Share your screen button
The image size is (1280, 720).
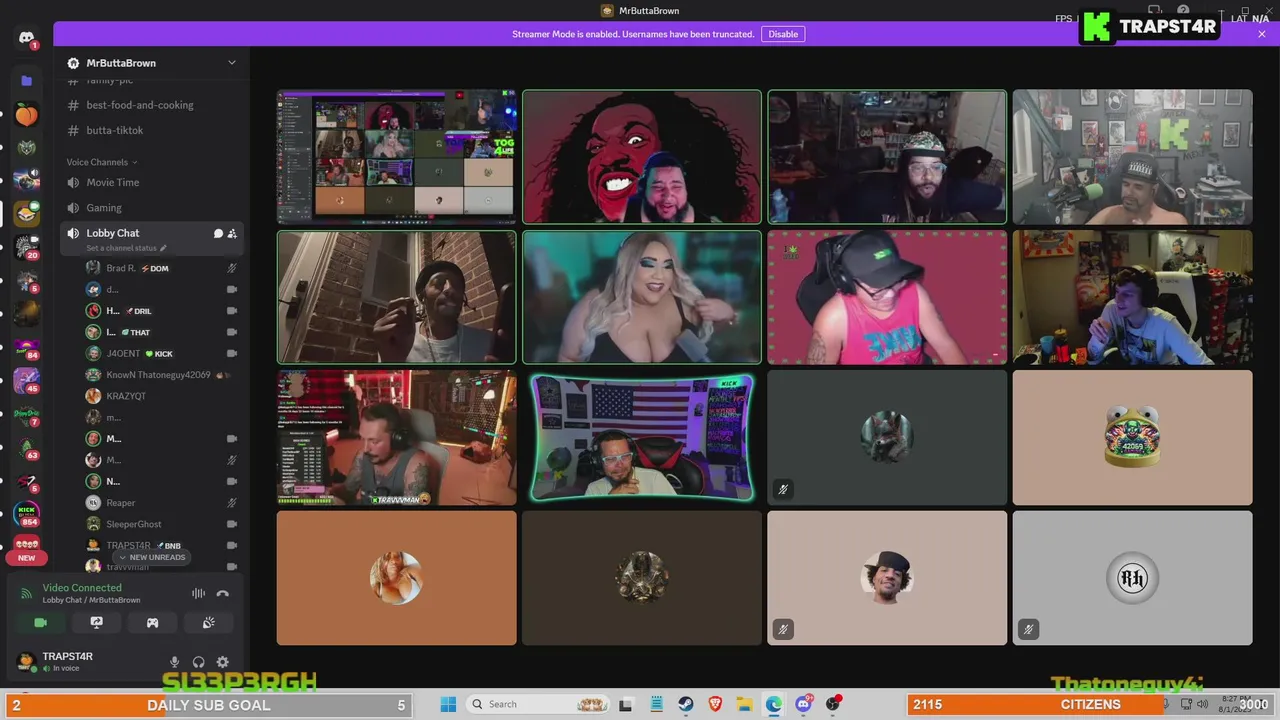[96, 622]
